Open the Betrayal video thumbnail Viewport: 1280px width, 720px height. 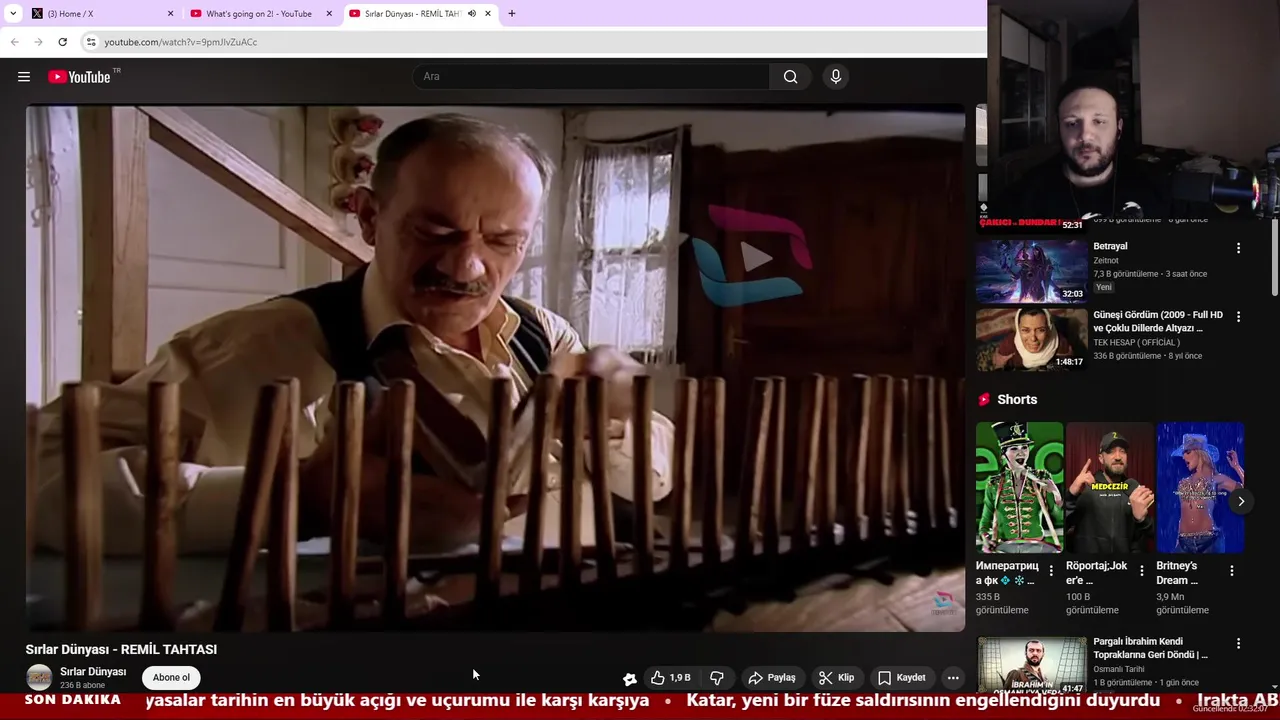point(1031,271)
